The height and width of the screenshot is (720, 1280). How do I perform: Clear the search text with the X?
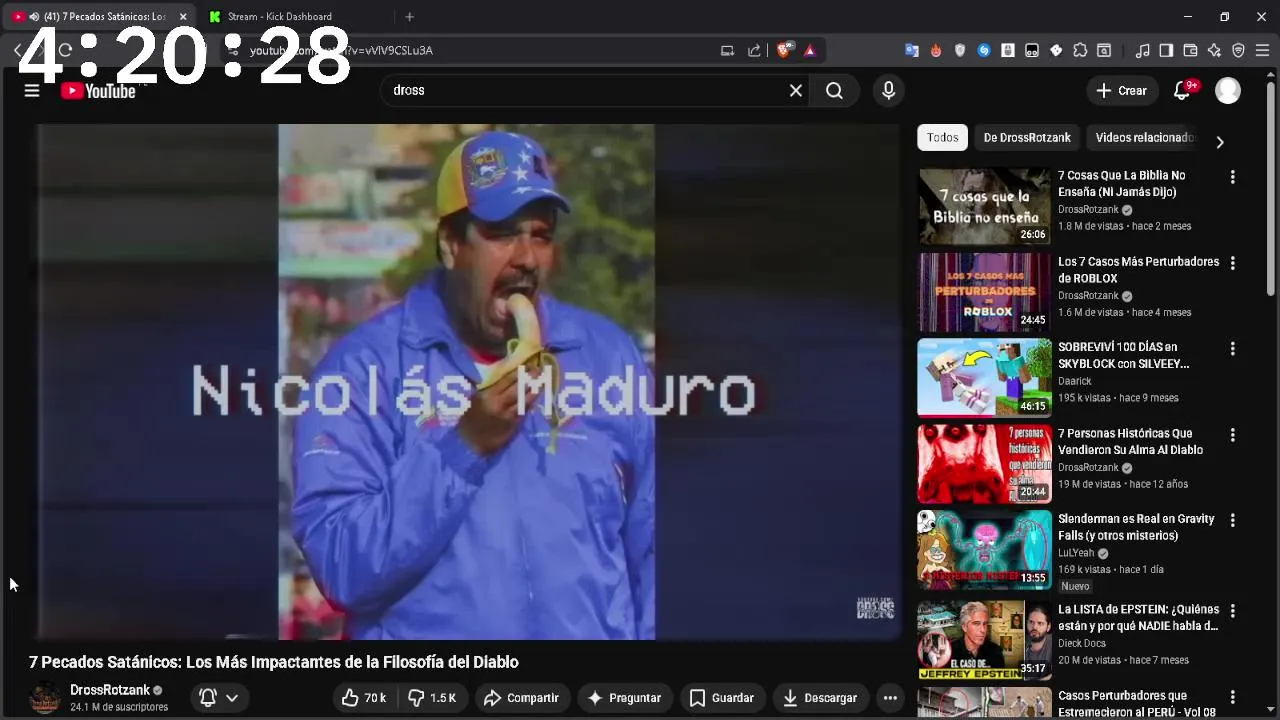pyautogui.click(x=796, y=91)
